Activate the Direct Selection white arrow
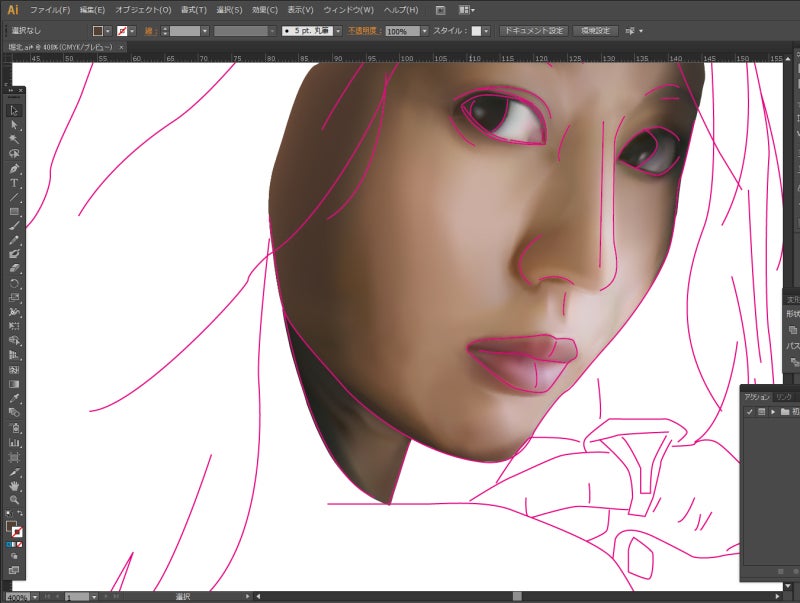800x603 pixels. pos(14,125)
